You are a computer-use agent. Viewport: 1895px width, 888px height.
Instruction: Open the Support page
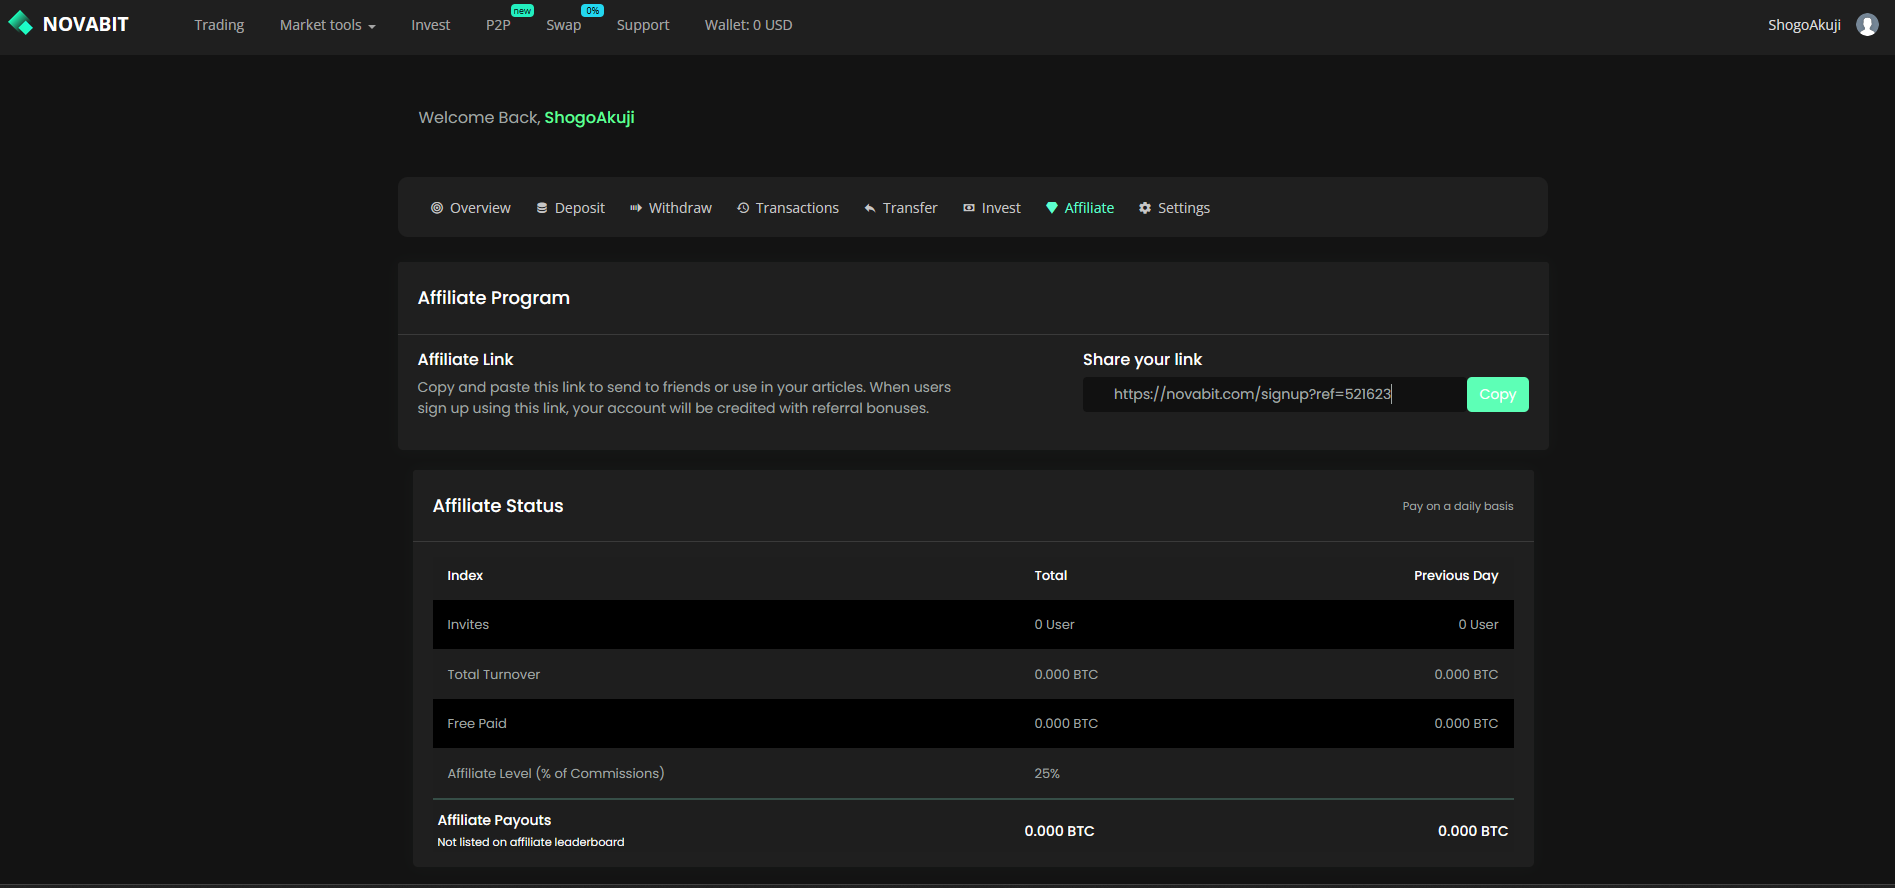click(x=643, y=25)
